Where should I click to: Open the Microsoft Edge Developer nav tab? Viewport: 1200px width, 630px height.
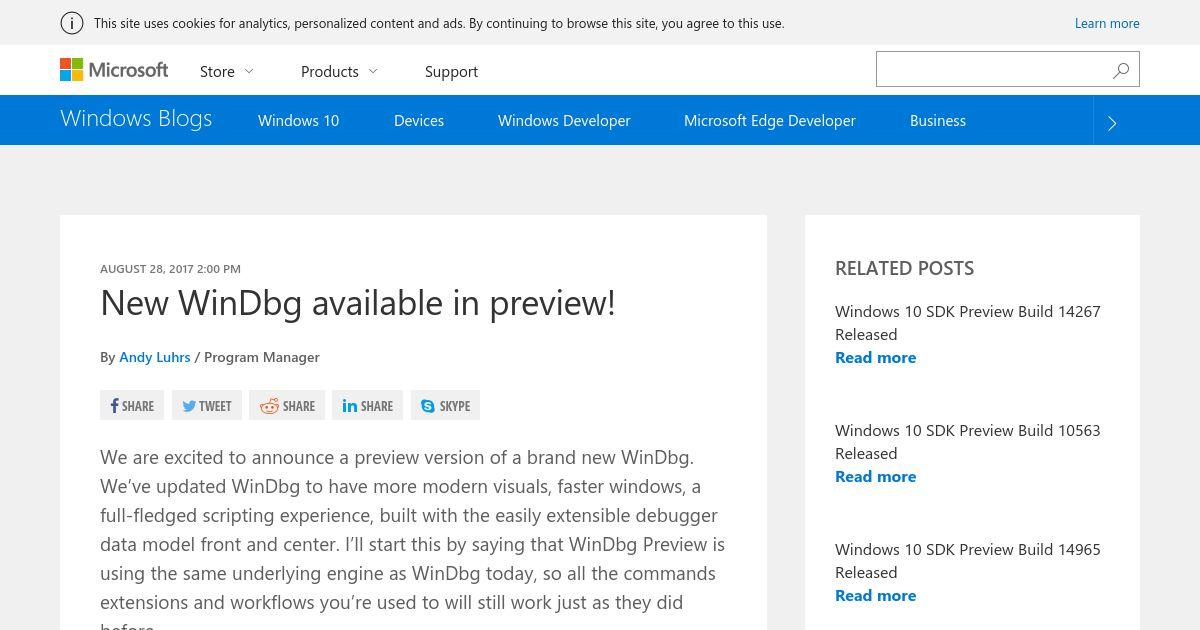click(770, 120)
